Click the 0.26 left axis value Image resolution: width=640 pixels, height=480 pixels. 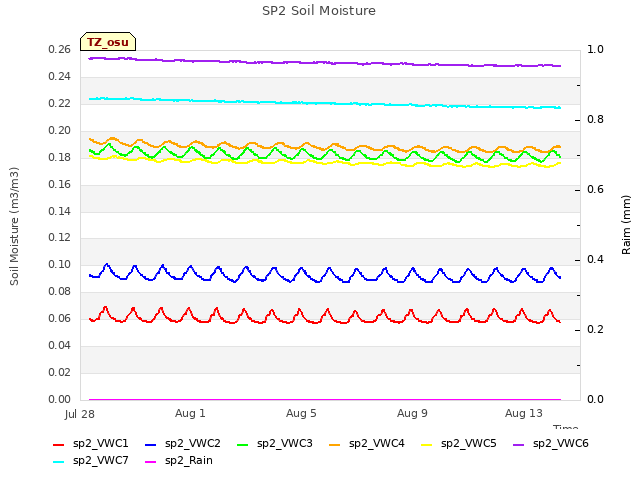tap(59, 50)
